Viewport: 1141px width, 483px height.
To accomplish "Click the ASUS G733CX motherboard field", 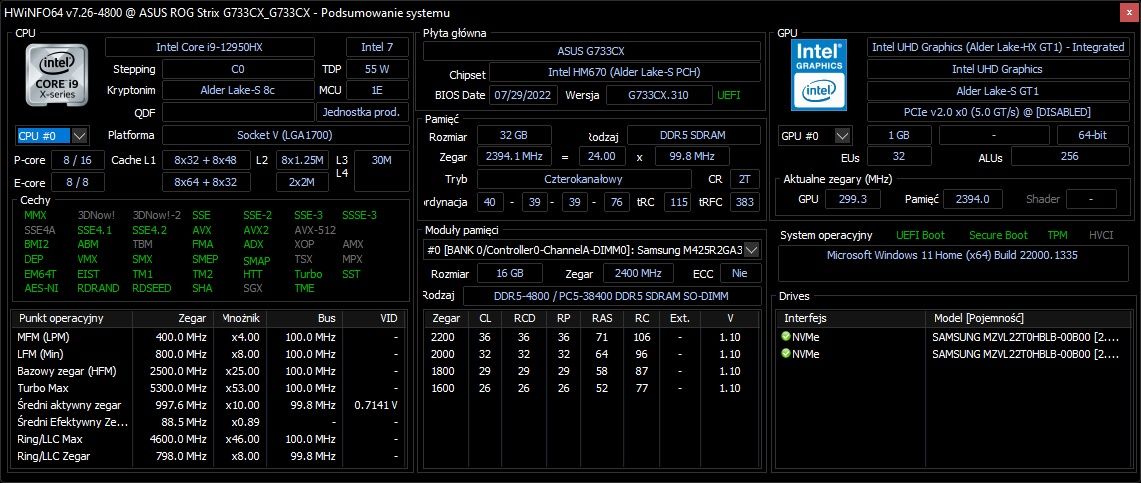I will pyautogui.click(x=592, y=51).
